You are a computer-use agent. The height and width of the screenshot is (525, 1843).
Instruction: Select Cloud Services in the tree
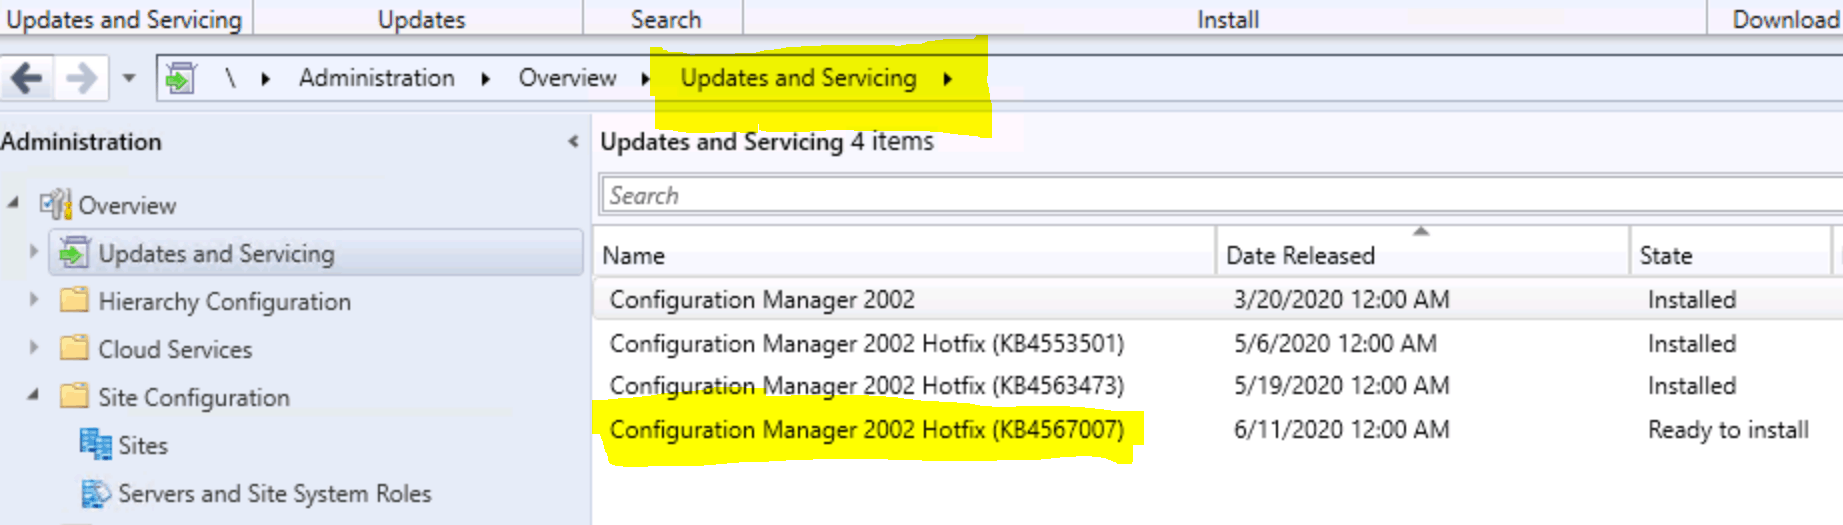click(175, 350)
